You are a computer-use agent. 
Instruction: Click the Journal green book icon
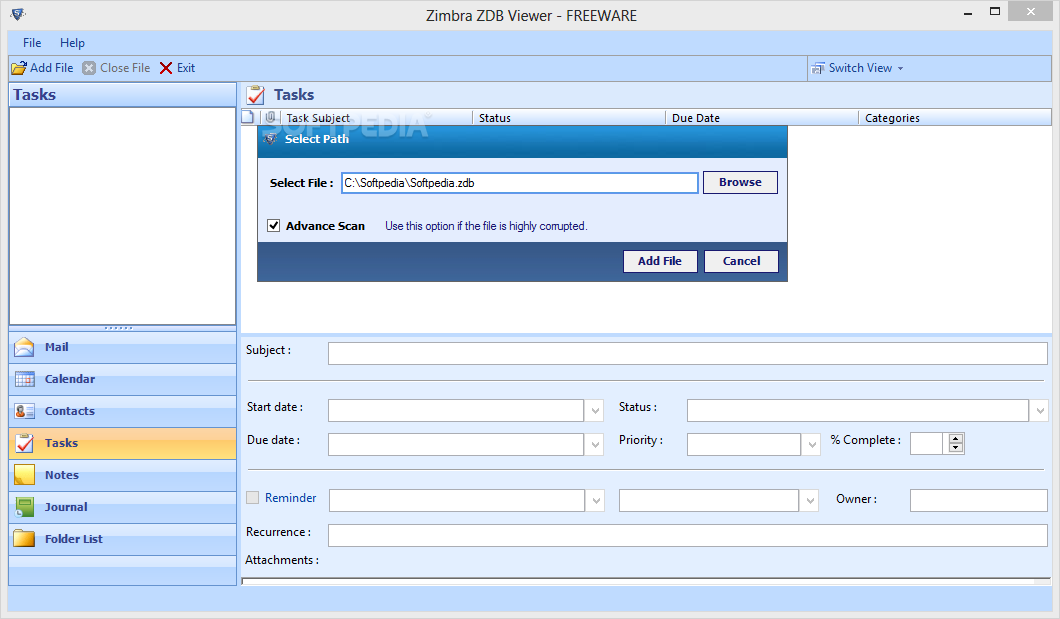pos(24,507)
